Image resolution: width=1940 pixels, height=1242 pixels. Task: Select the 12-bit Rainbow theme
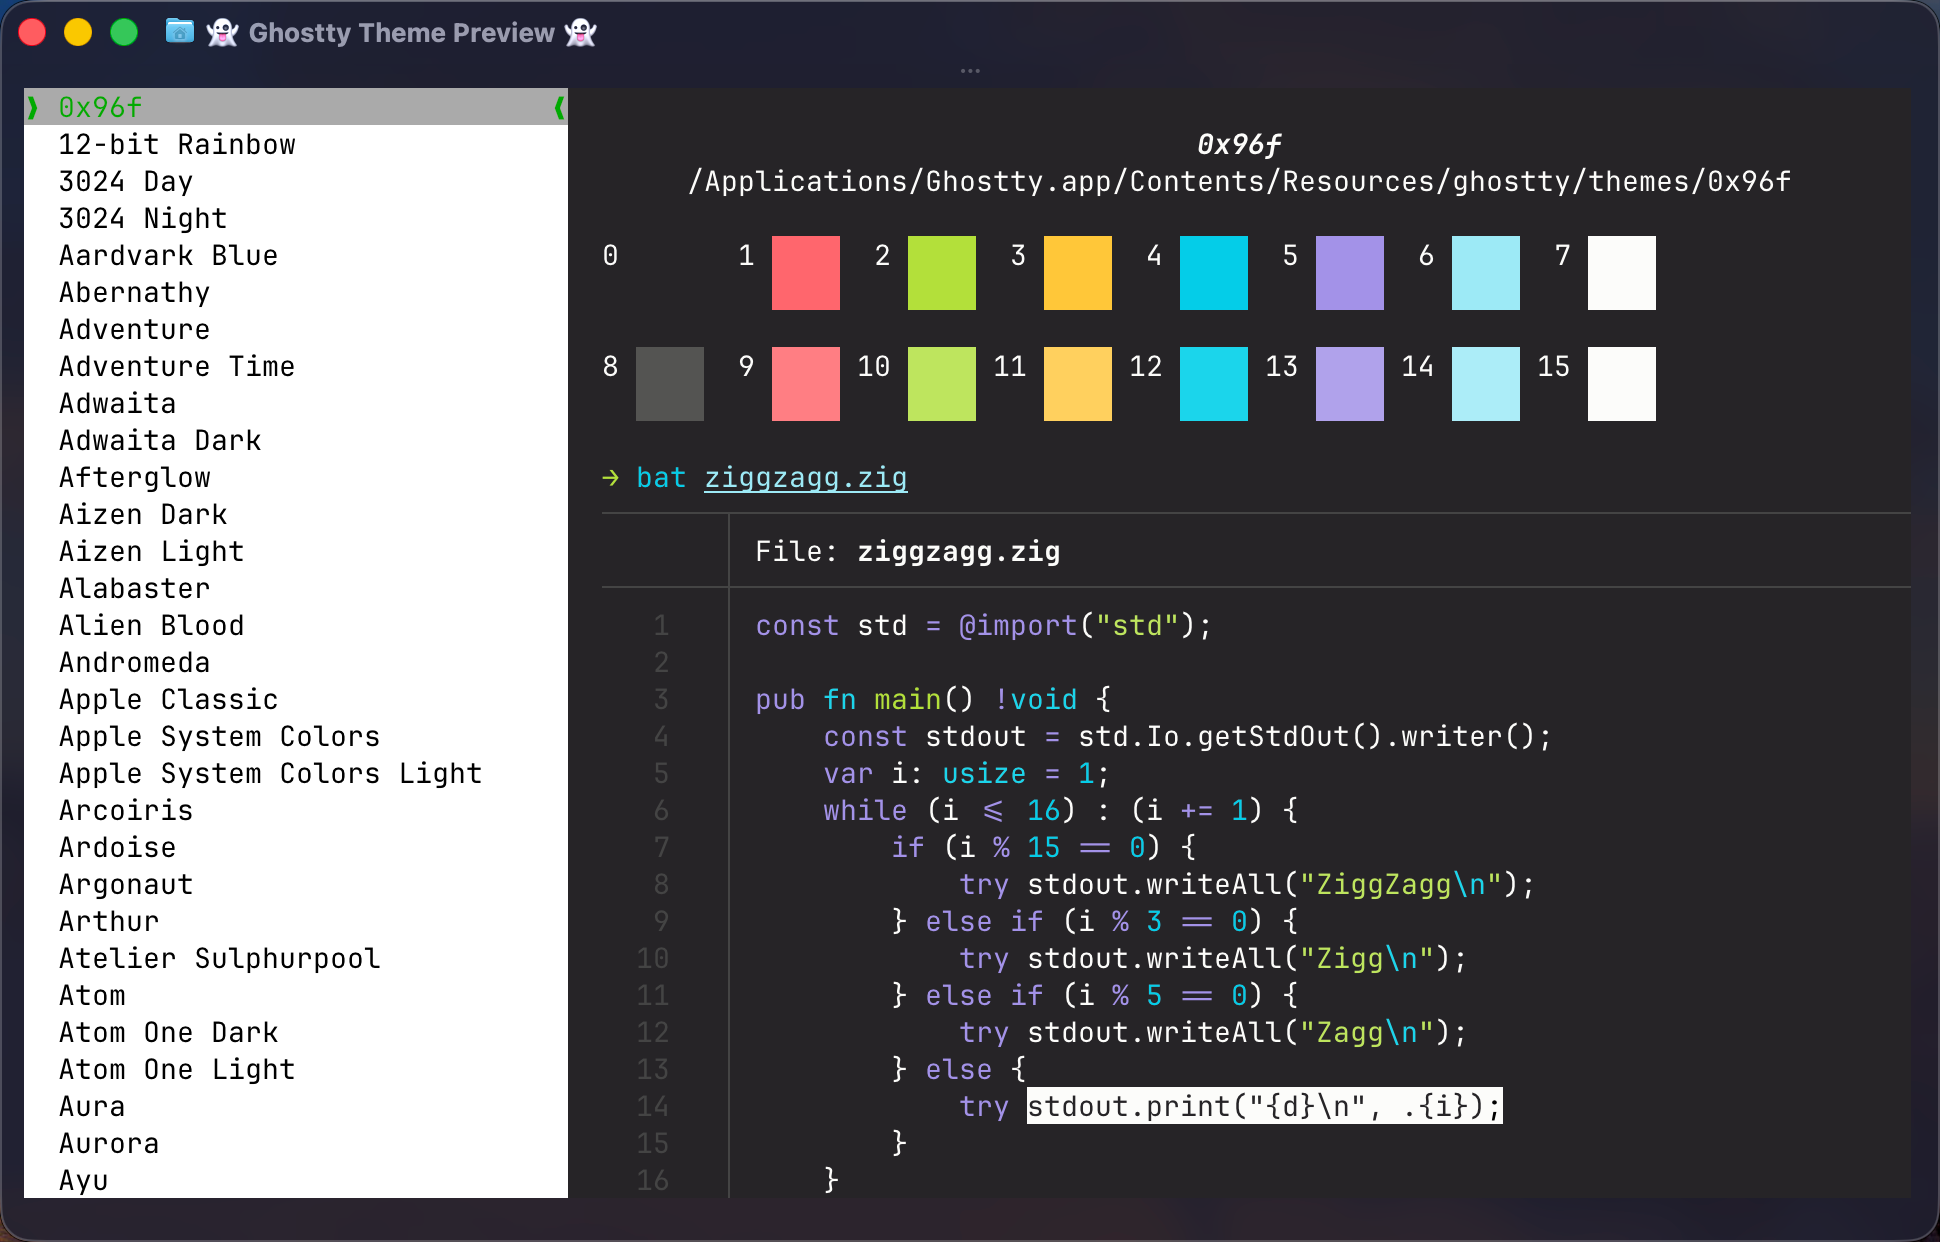tap(296, 144)
